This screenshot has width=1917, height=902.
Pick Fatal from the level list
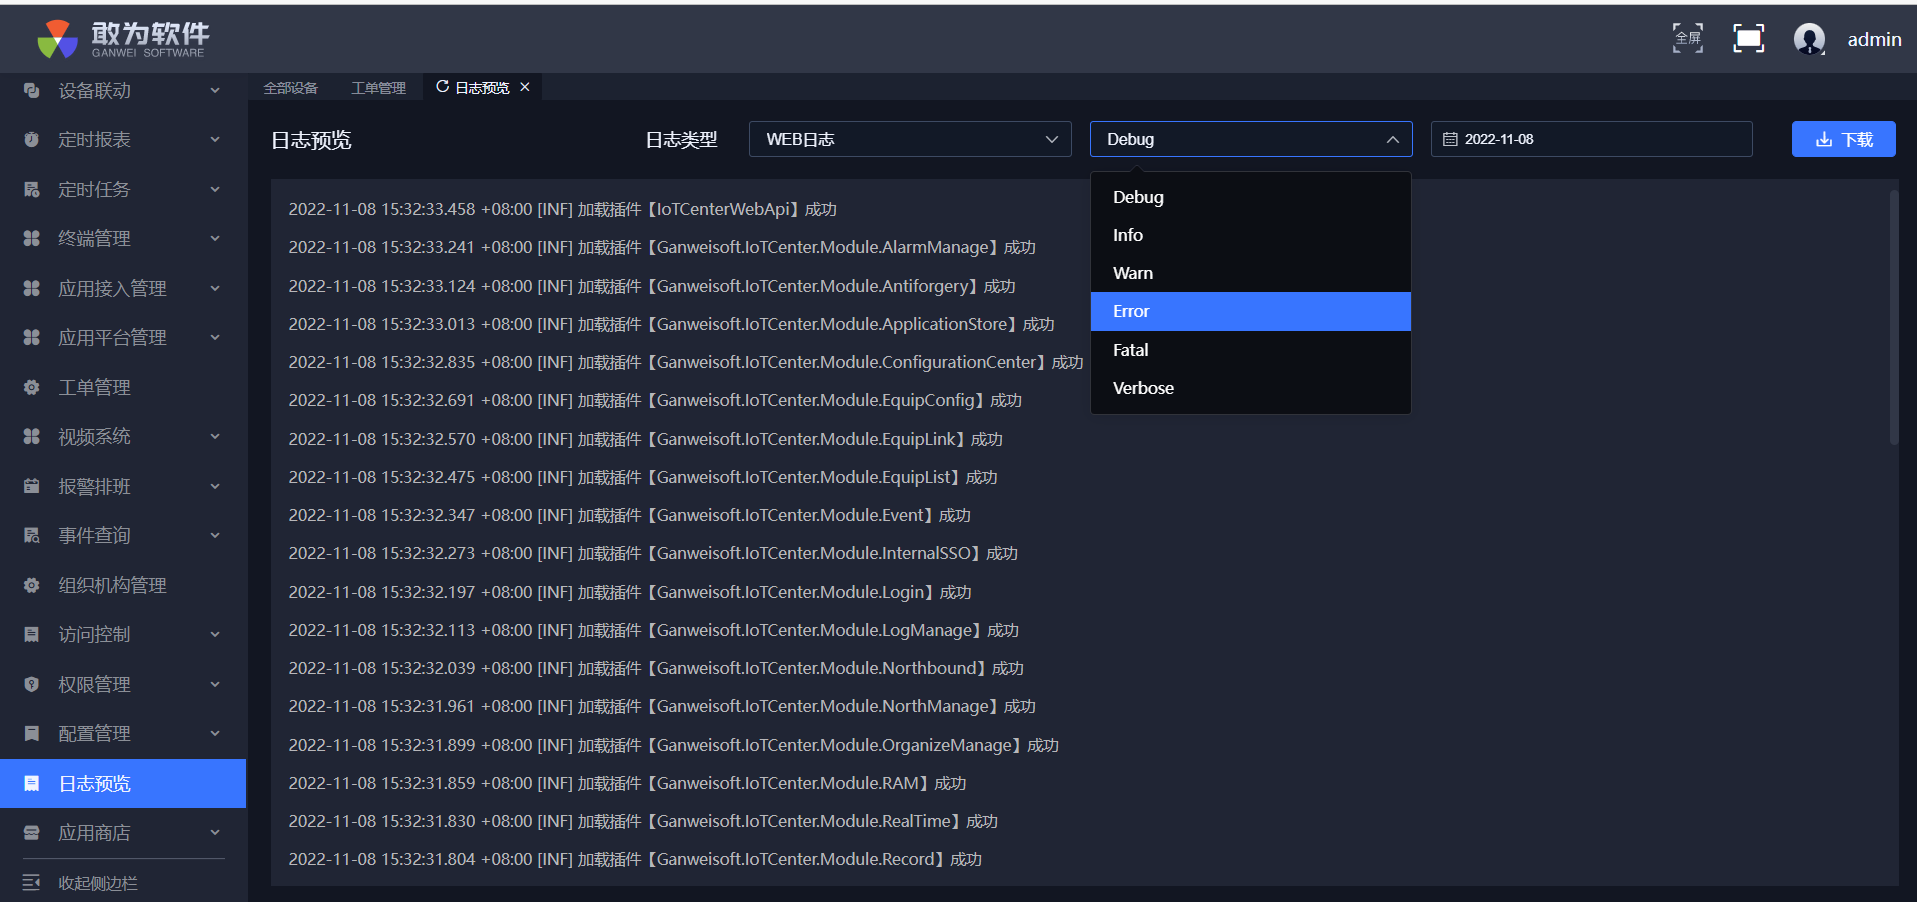pyautogui.click(x=1251, y=350)
